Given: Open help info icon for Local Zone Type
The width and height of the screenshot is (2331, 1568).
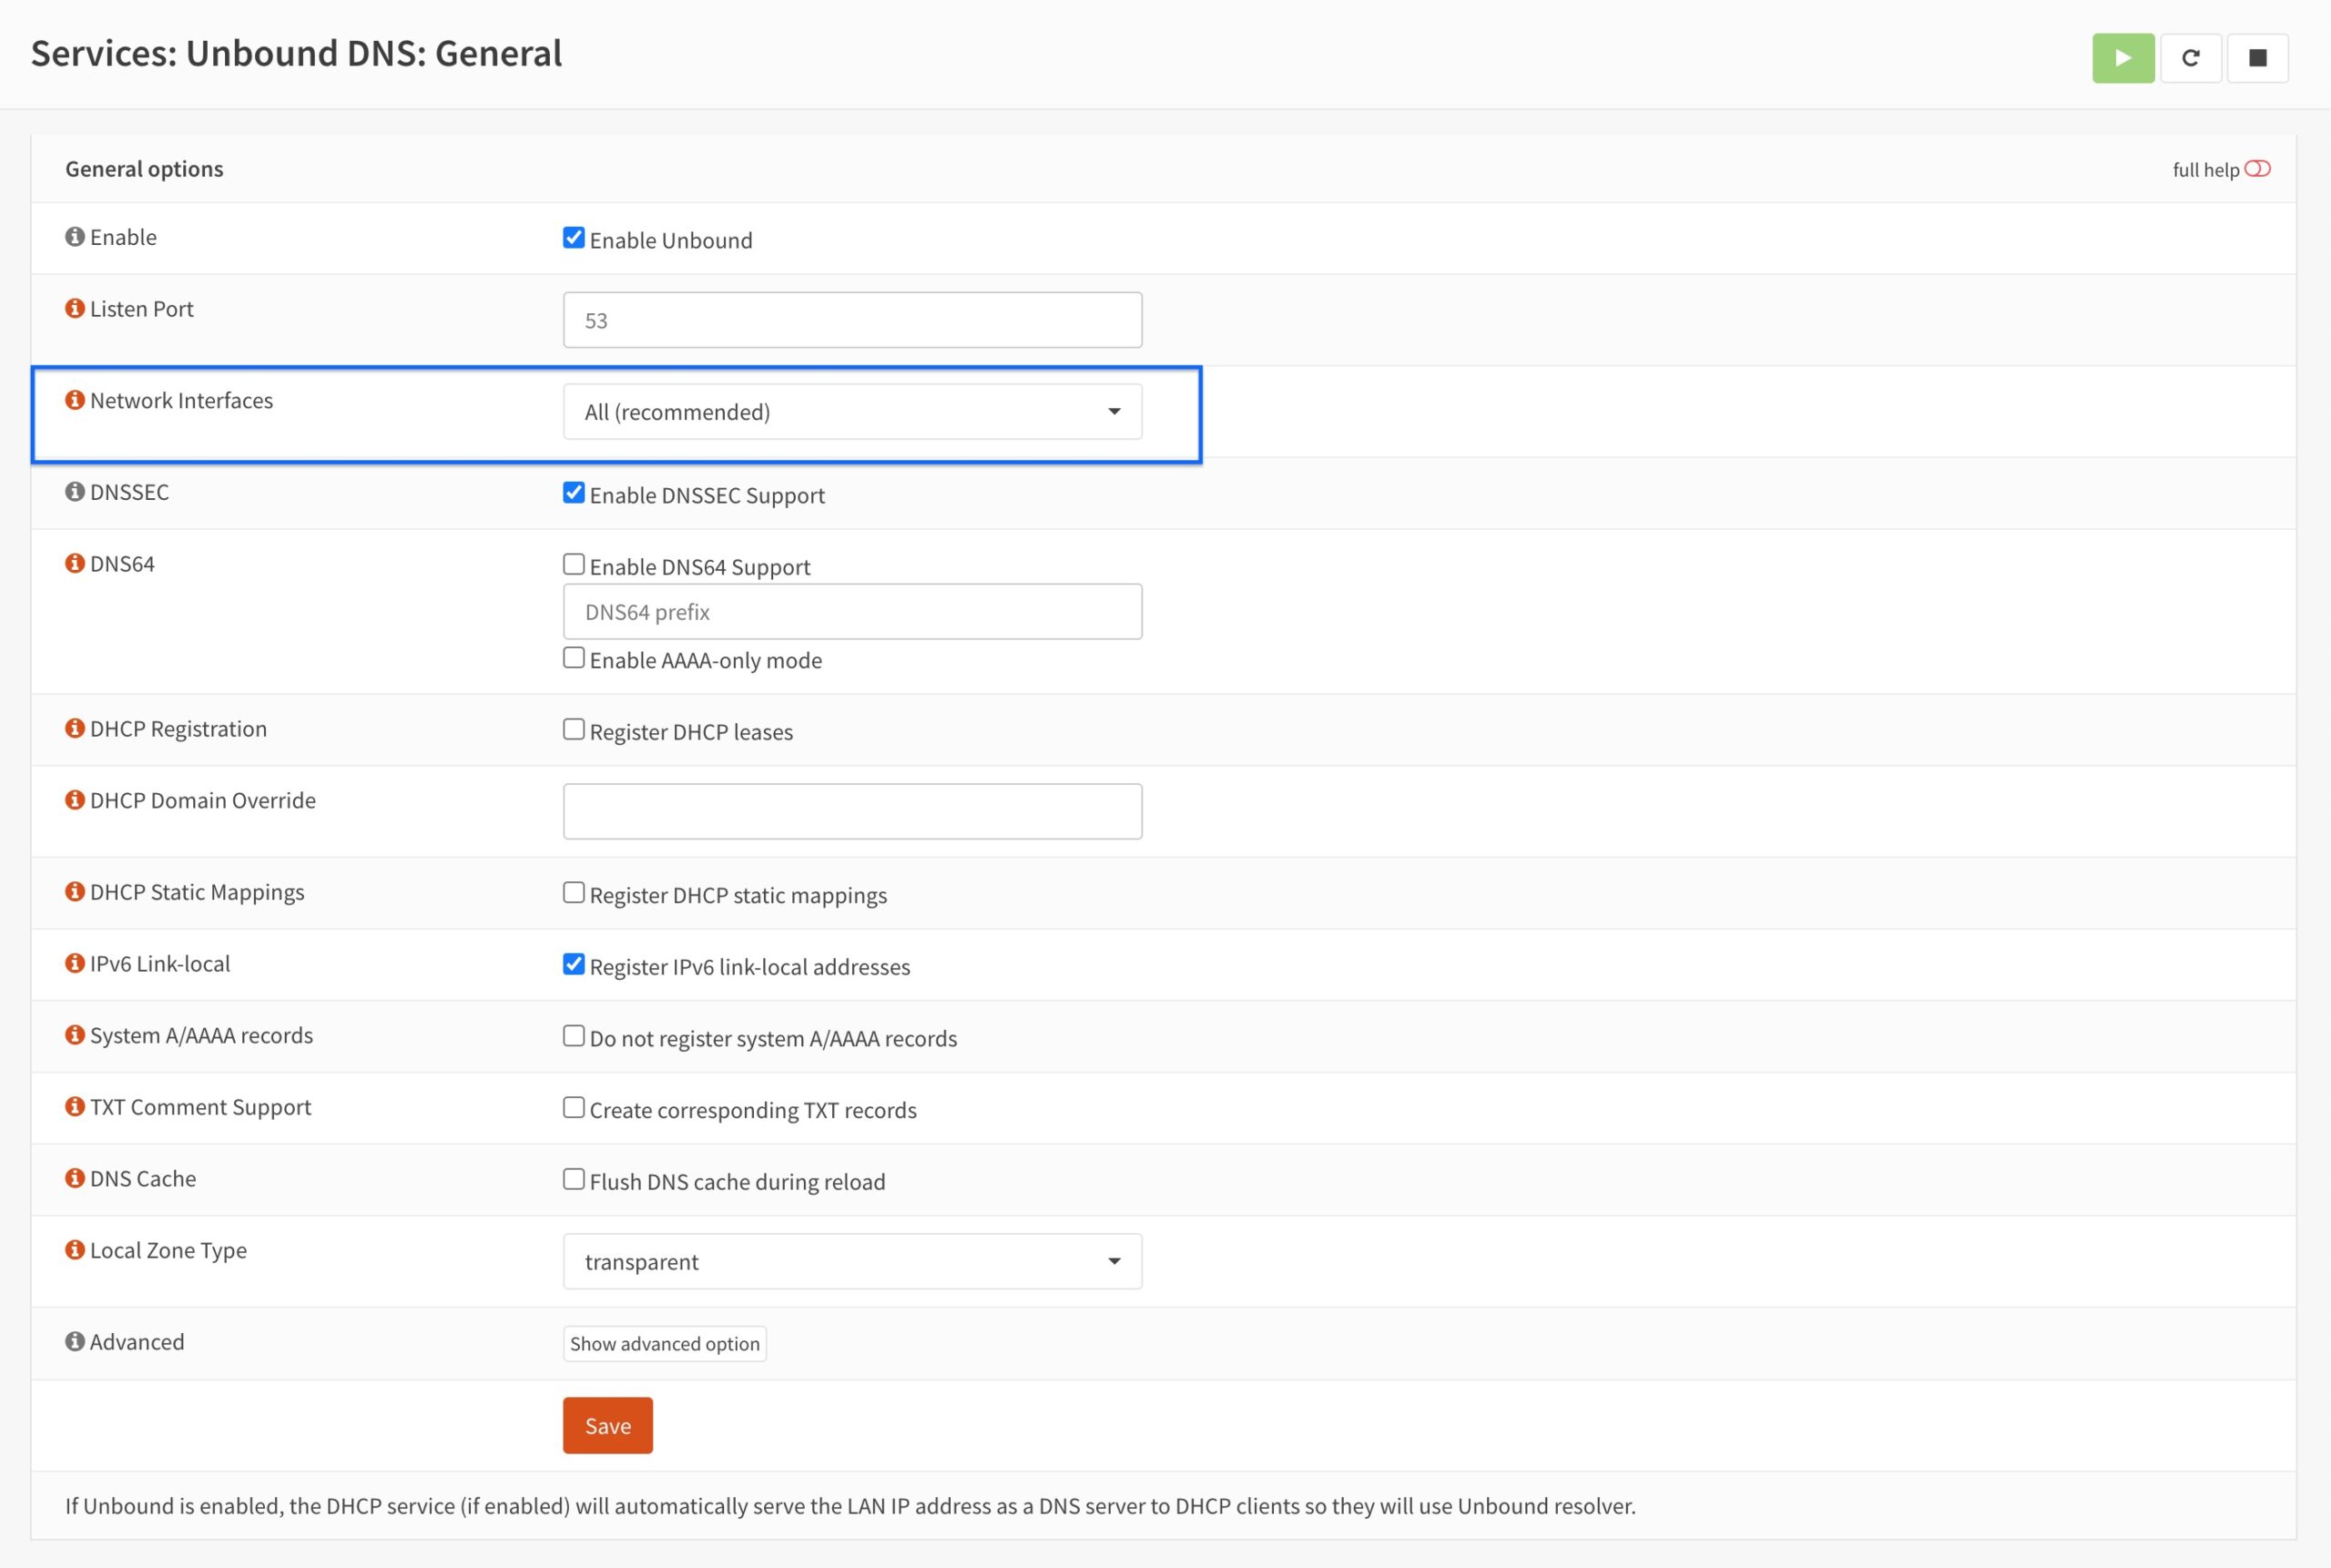Looking at the screenshot, I should tap(75, 1250).
